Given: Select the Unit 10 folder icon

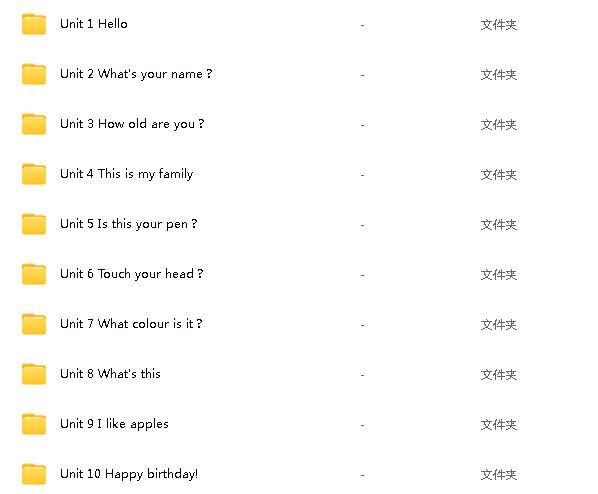Looking at the screenshot, I should (x=34, y=474).
